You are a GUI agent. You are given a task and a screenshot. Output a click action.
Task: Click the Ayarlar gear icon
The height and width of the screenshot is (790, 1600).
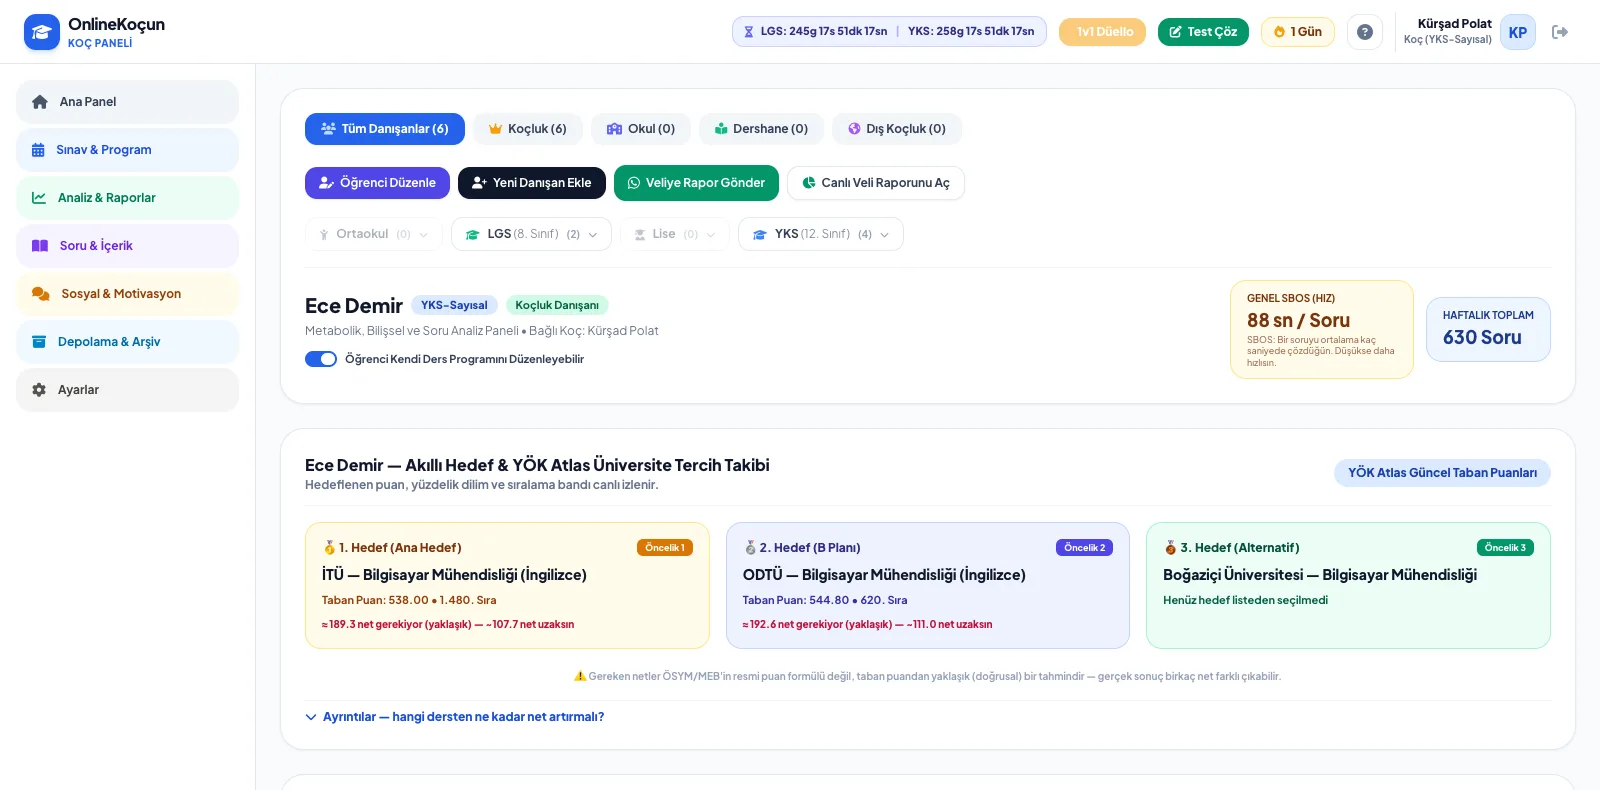pos(39,390)
